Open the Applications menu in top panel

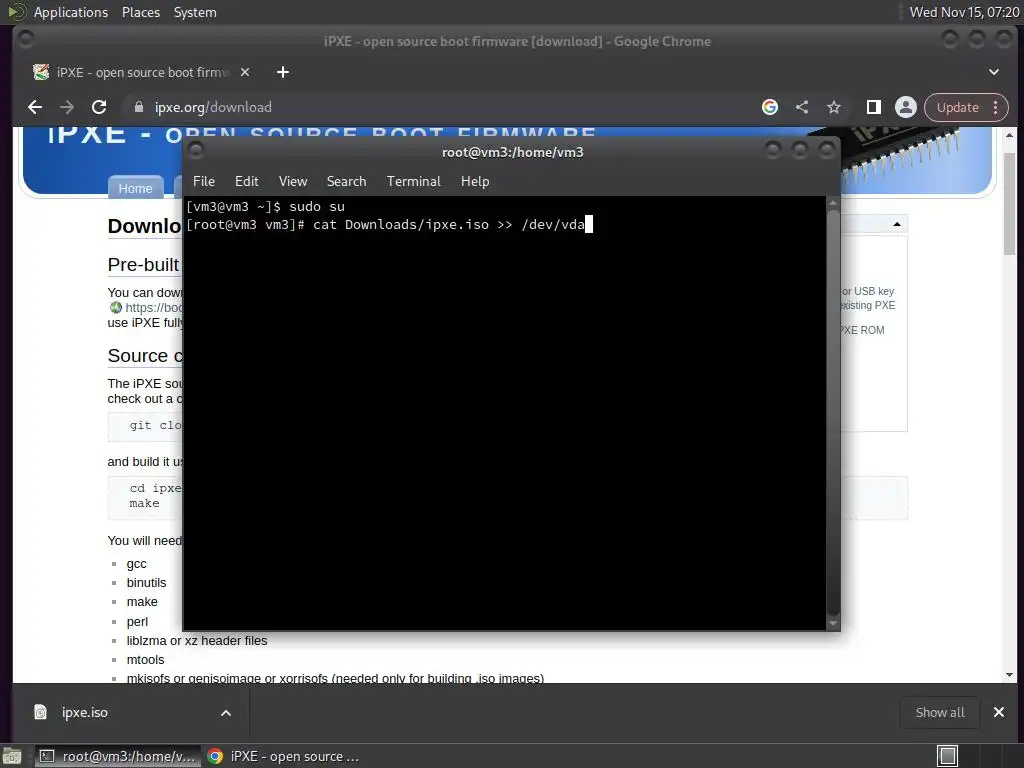(71, 12)
